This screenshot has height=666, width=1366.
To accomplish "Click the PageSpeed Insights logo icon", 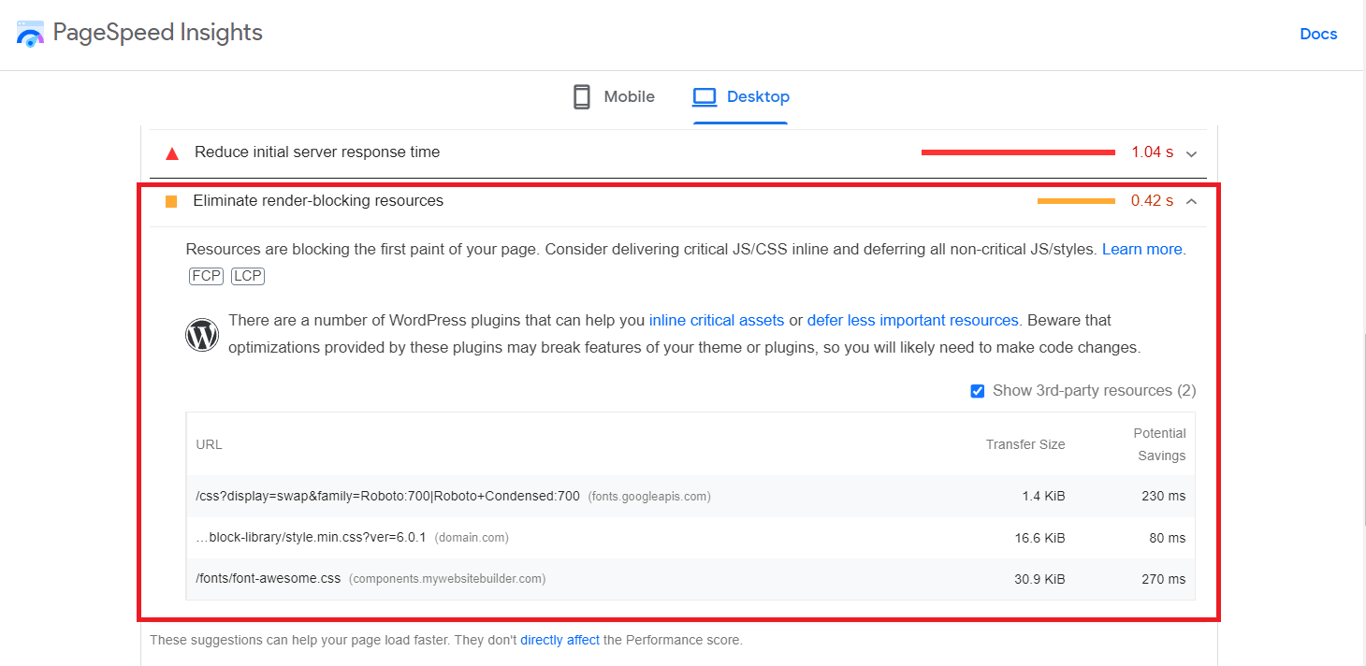I will (x=30, y=33).
